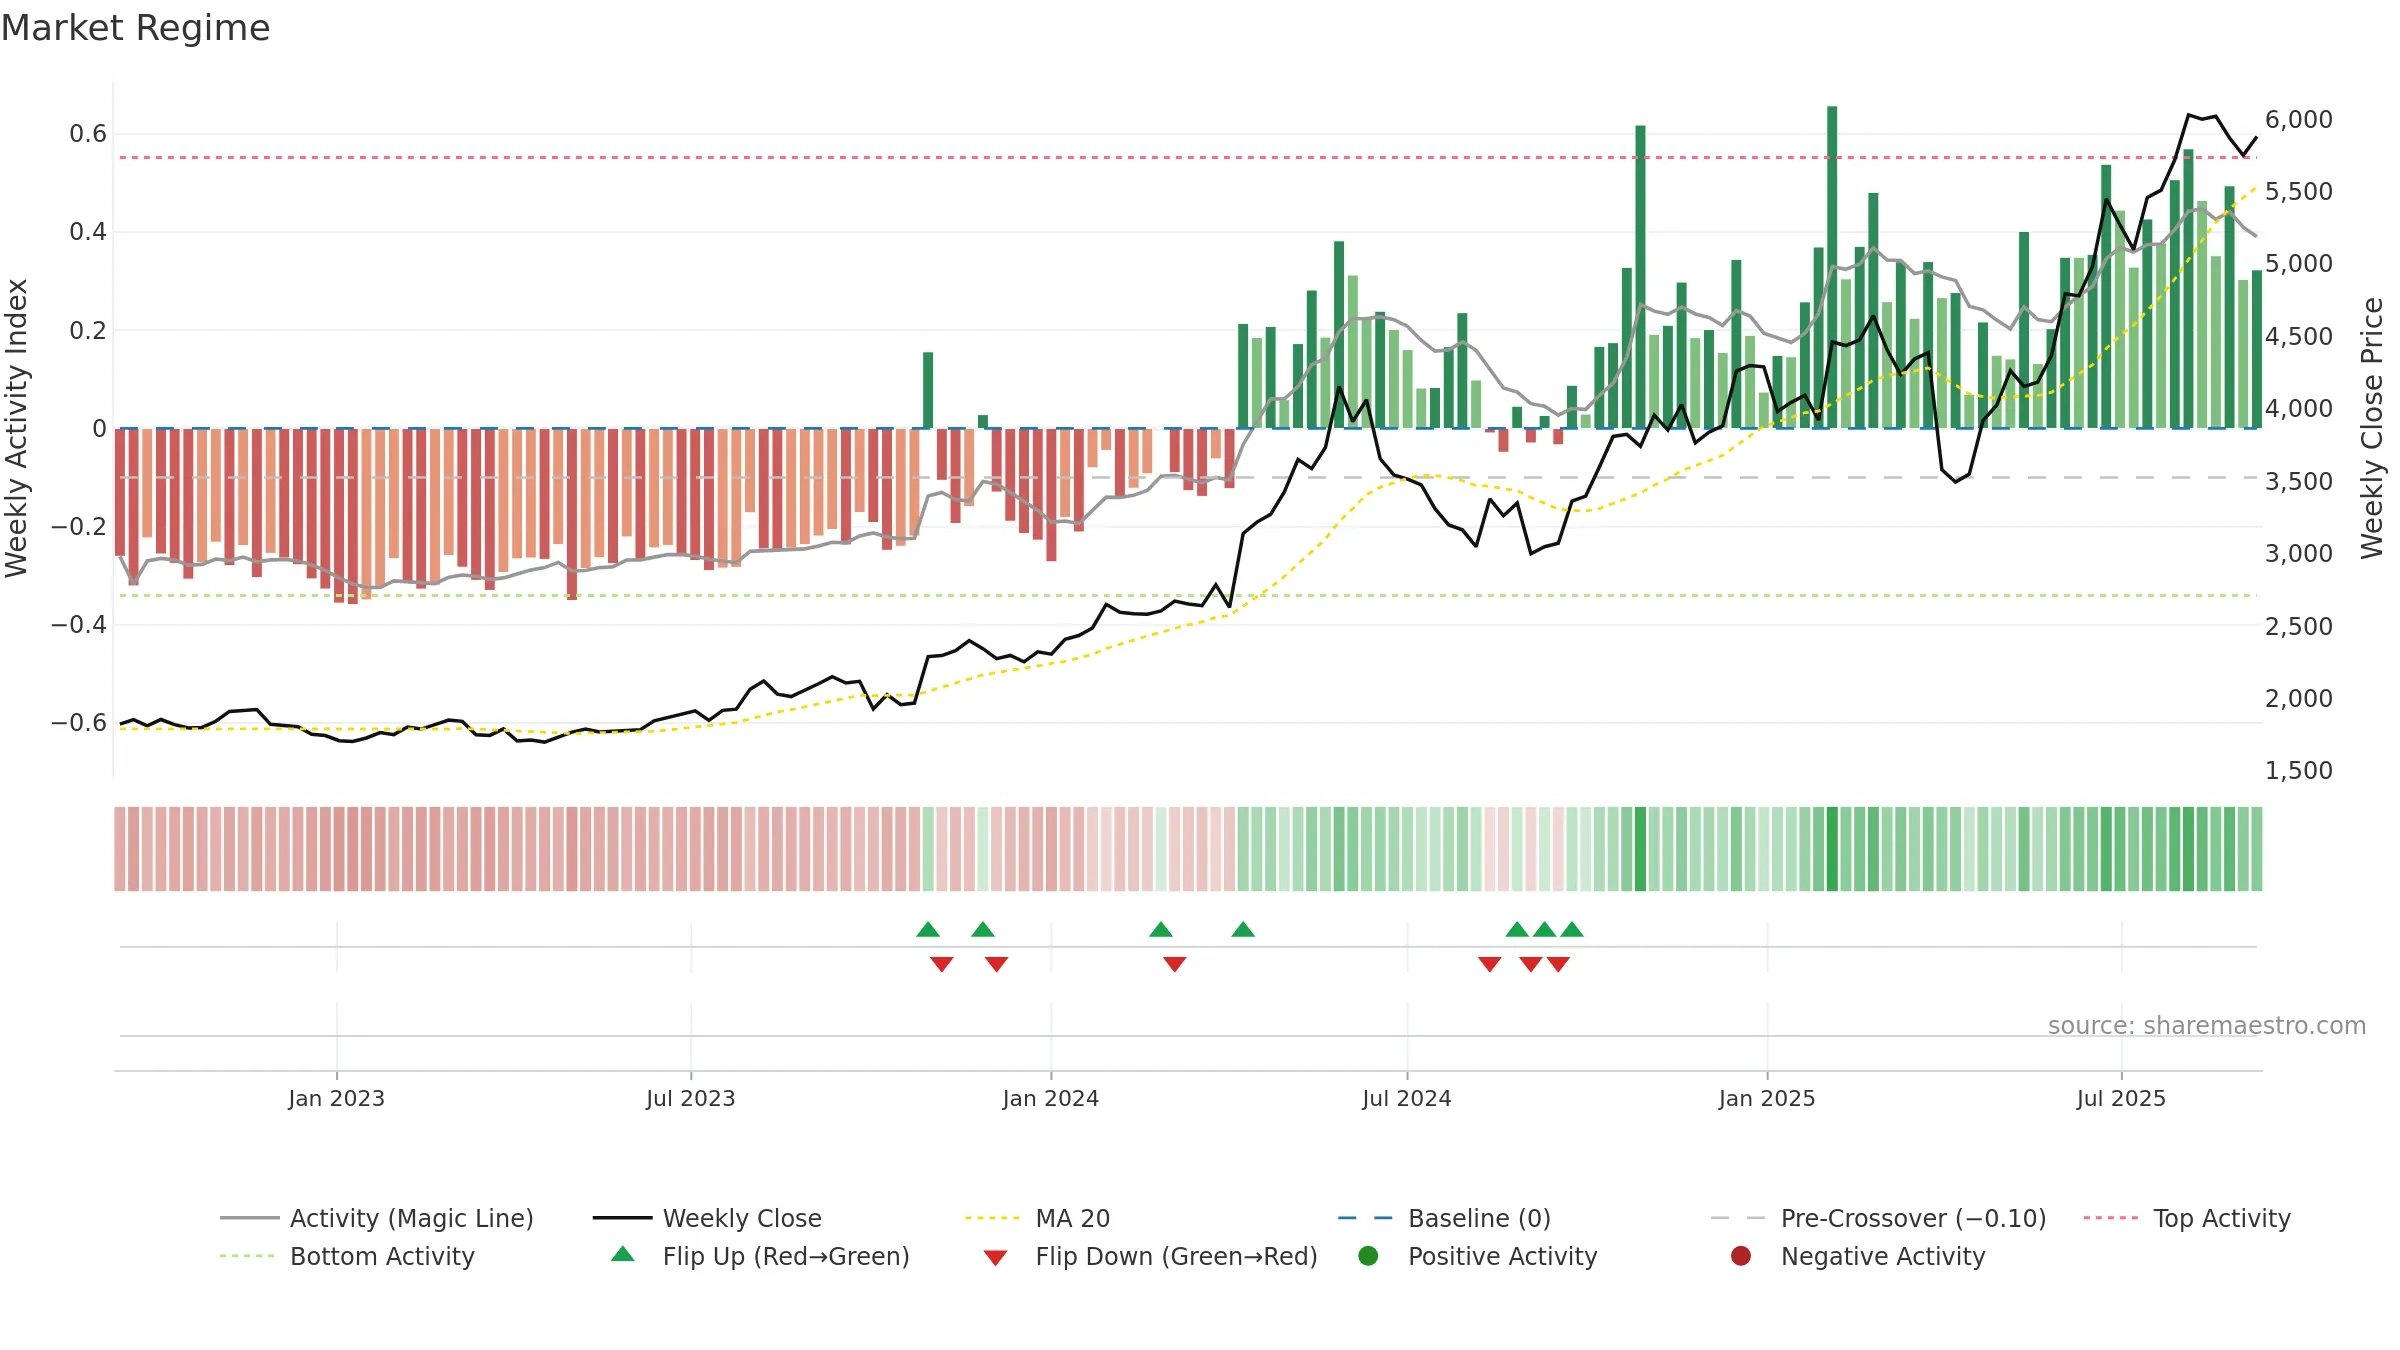Click the 0.6 activity axis tick
Image resolution: width=2400 pixels, height=1350 pixels.
coord(88,133)
